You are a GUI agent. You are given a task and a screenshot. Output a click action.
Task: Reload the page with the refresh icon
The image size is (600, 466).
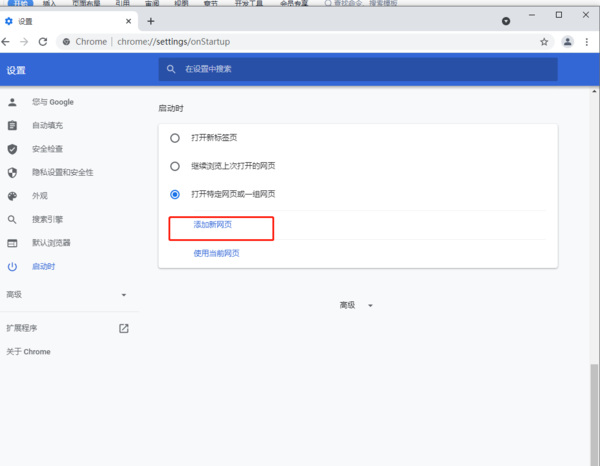pos(43,41)
